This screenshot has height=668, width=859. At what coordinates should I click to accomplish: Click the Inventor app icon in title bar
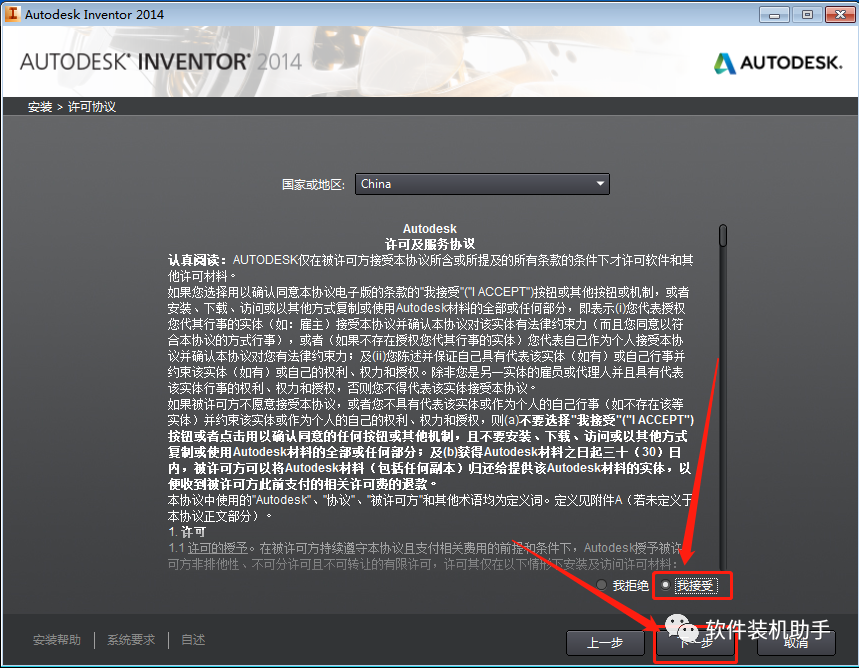tap(12, 14)
